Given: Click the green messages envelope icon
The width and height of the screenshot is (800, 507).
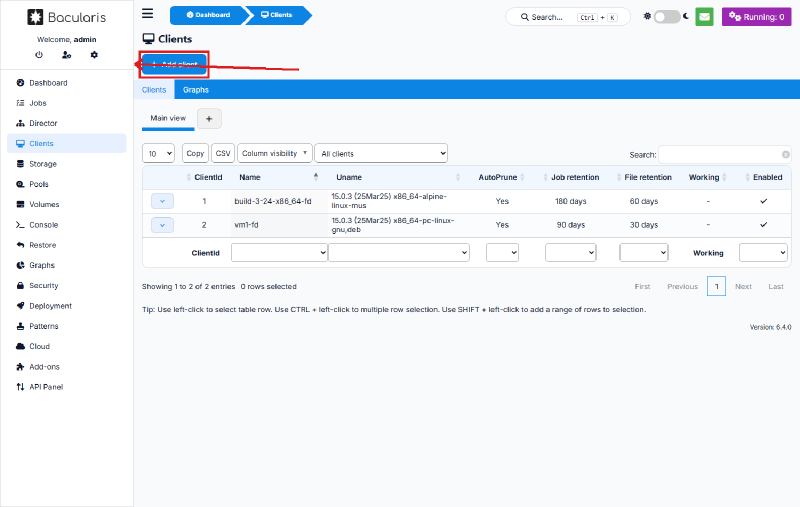Looking at the screenshot, I should [x=704, y=17].
